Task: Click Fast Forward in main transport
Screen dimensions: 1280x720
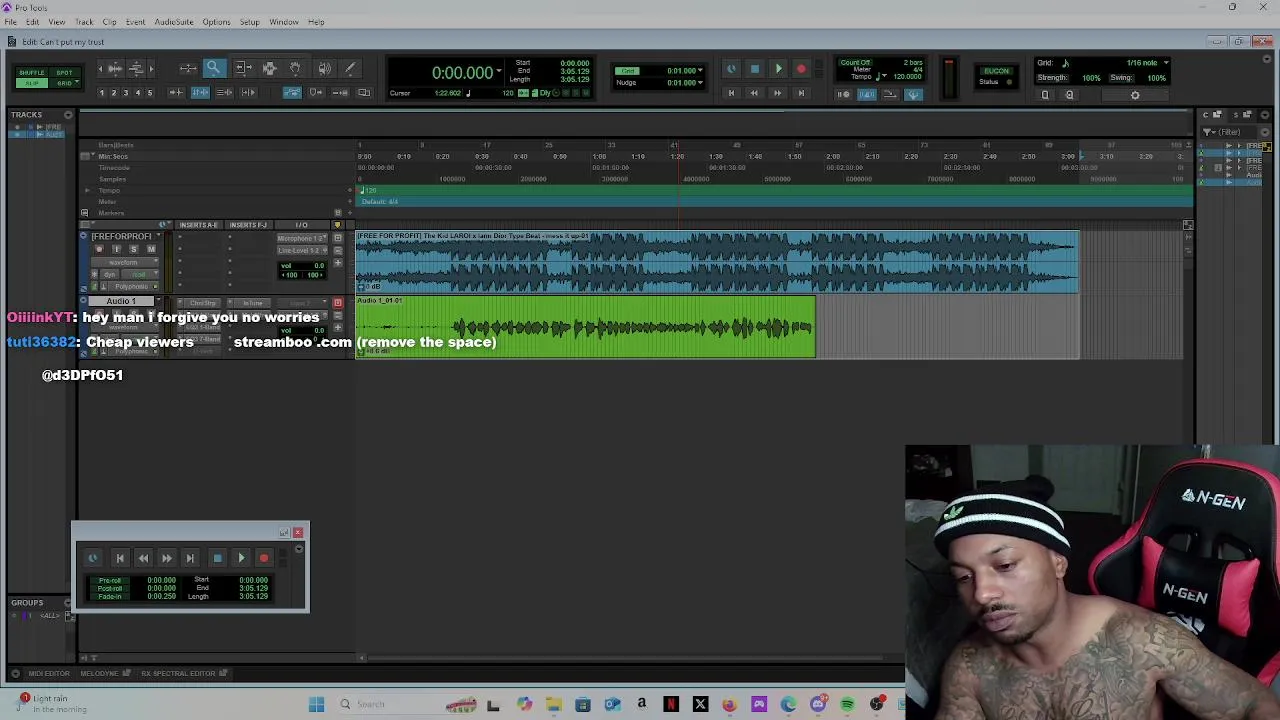Action: [x=777, y=93]
